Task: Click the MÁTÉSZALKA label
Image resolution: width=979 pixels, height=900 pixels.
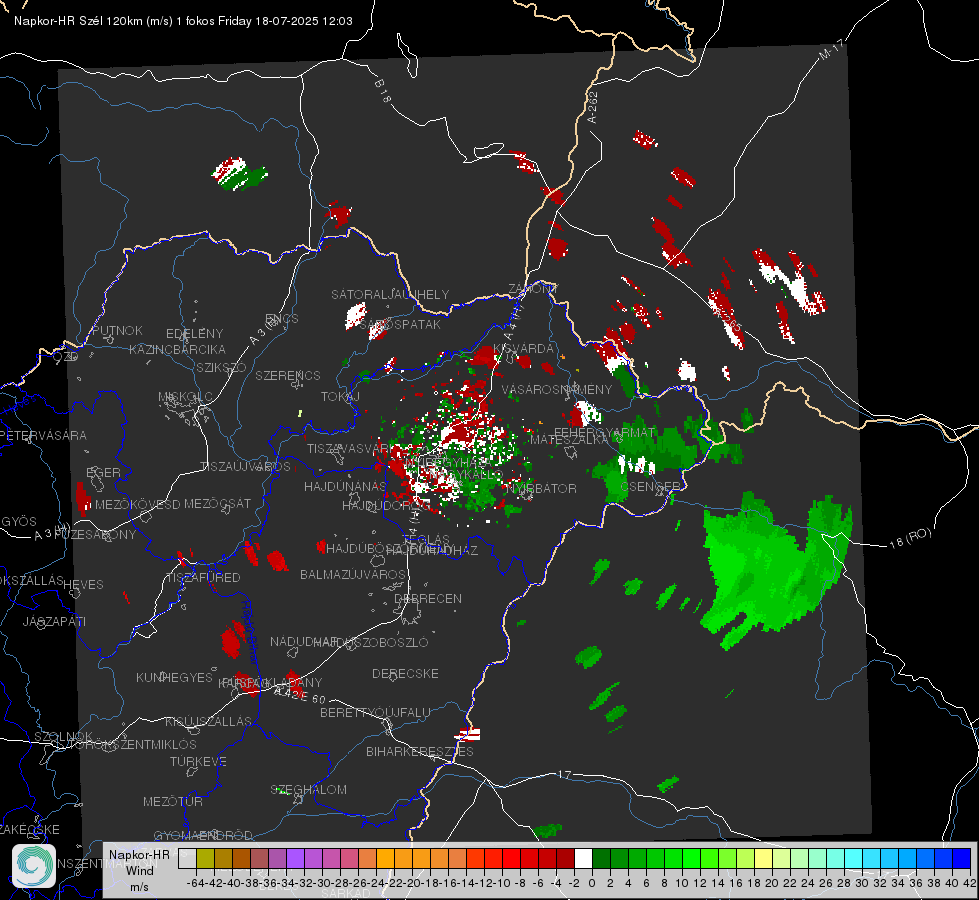Action: [569, 439]
